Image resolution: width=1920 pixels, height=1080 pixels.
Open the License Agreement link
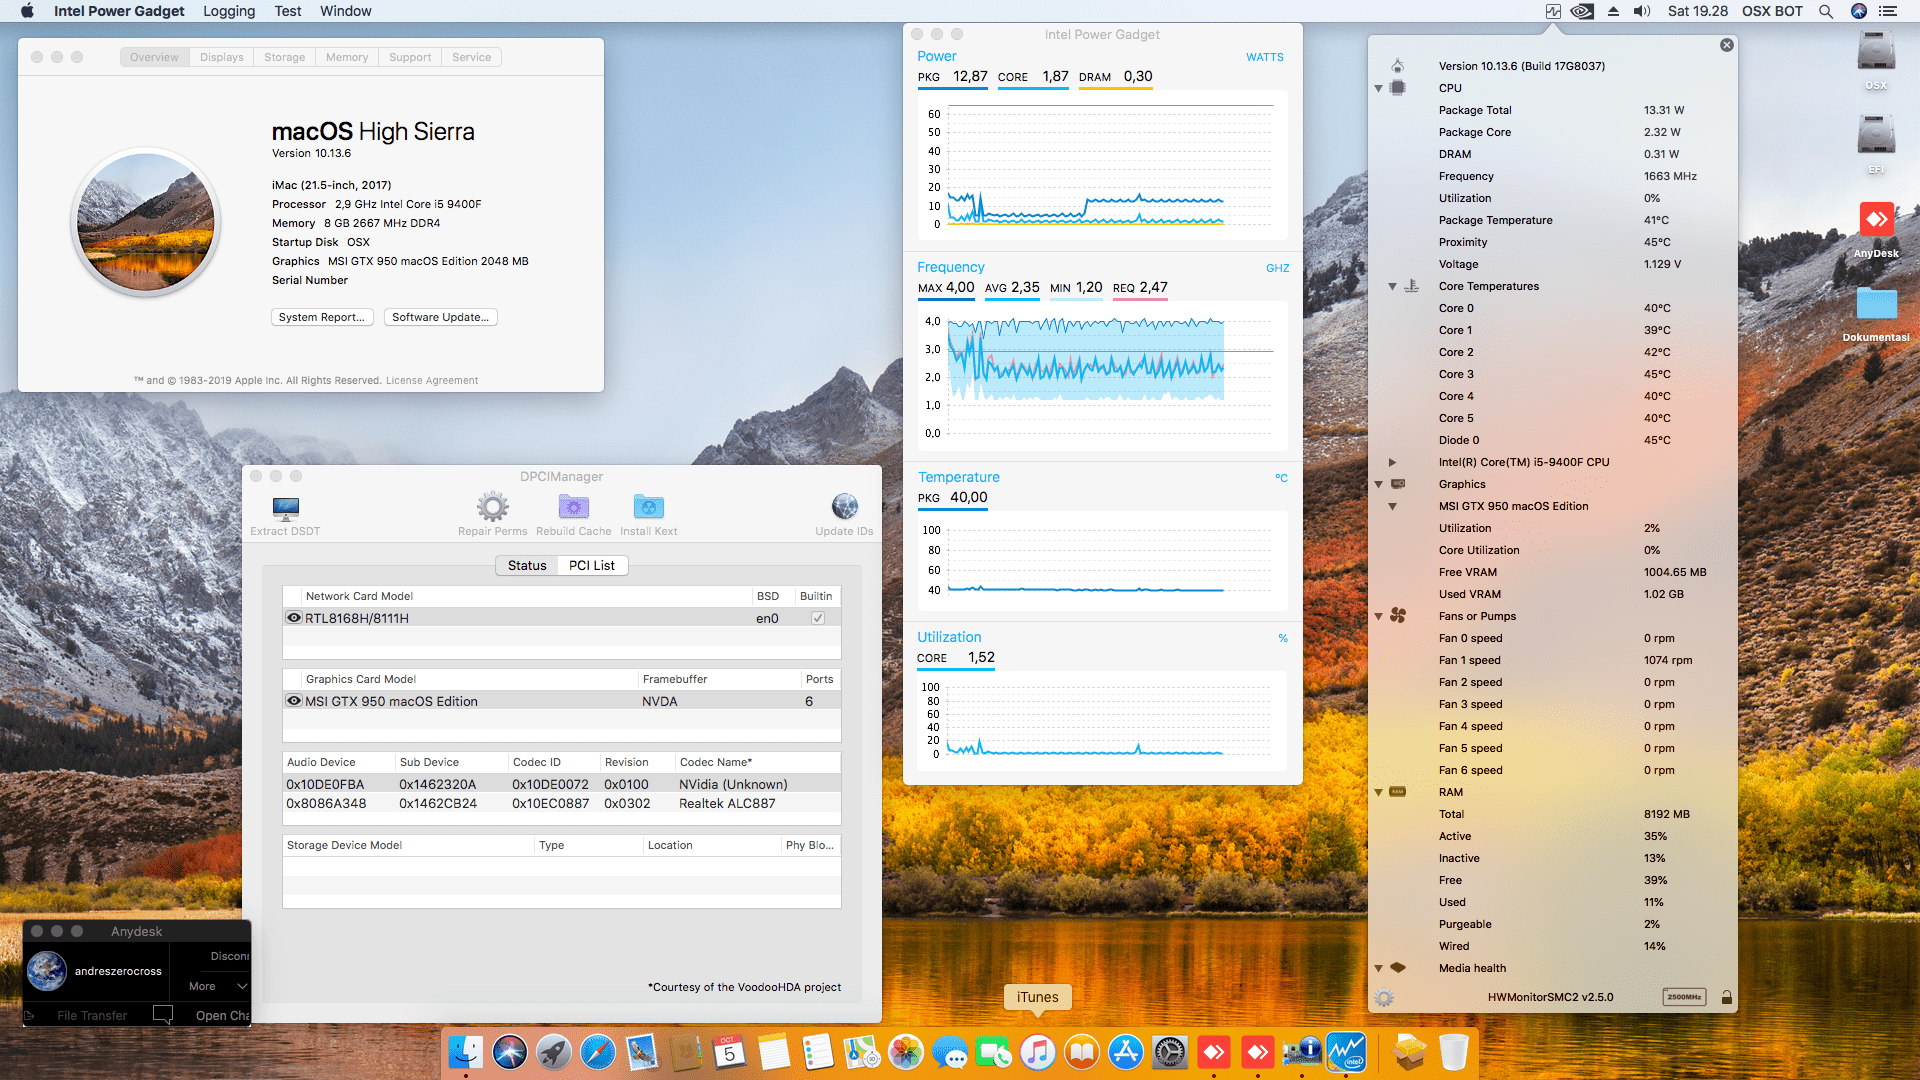tap(431, 380)
